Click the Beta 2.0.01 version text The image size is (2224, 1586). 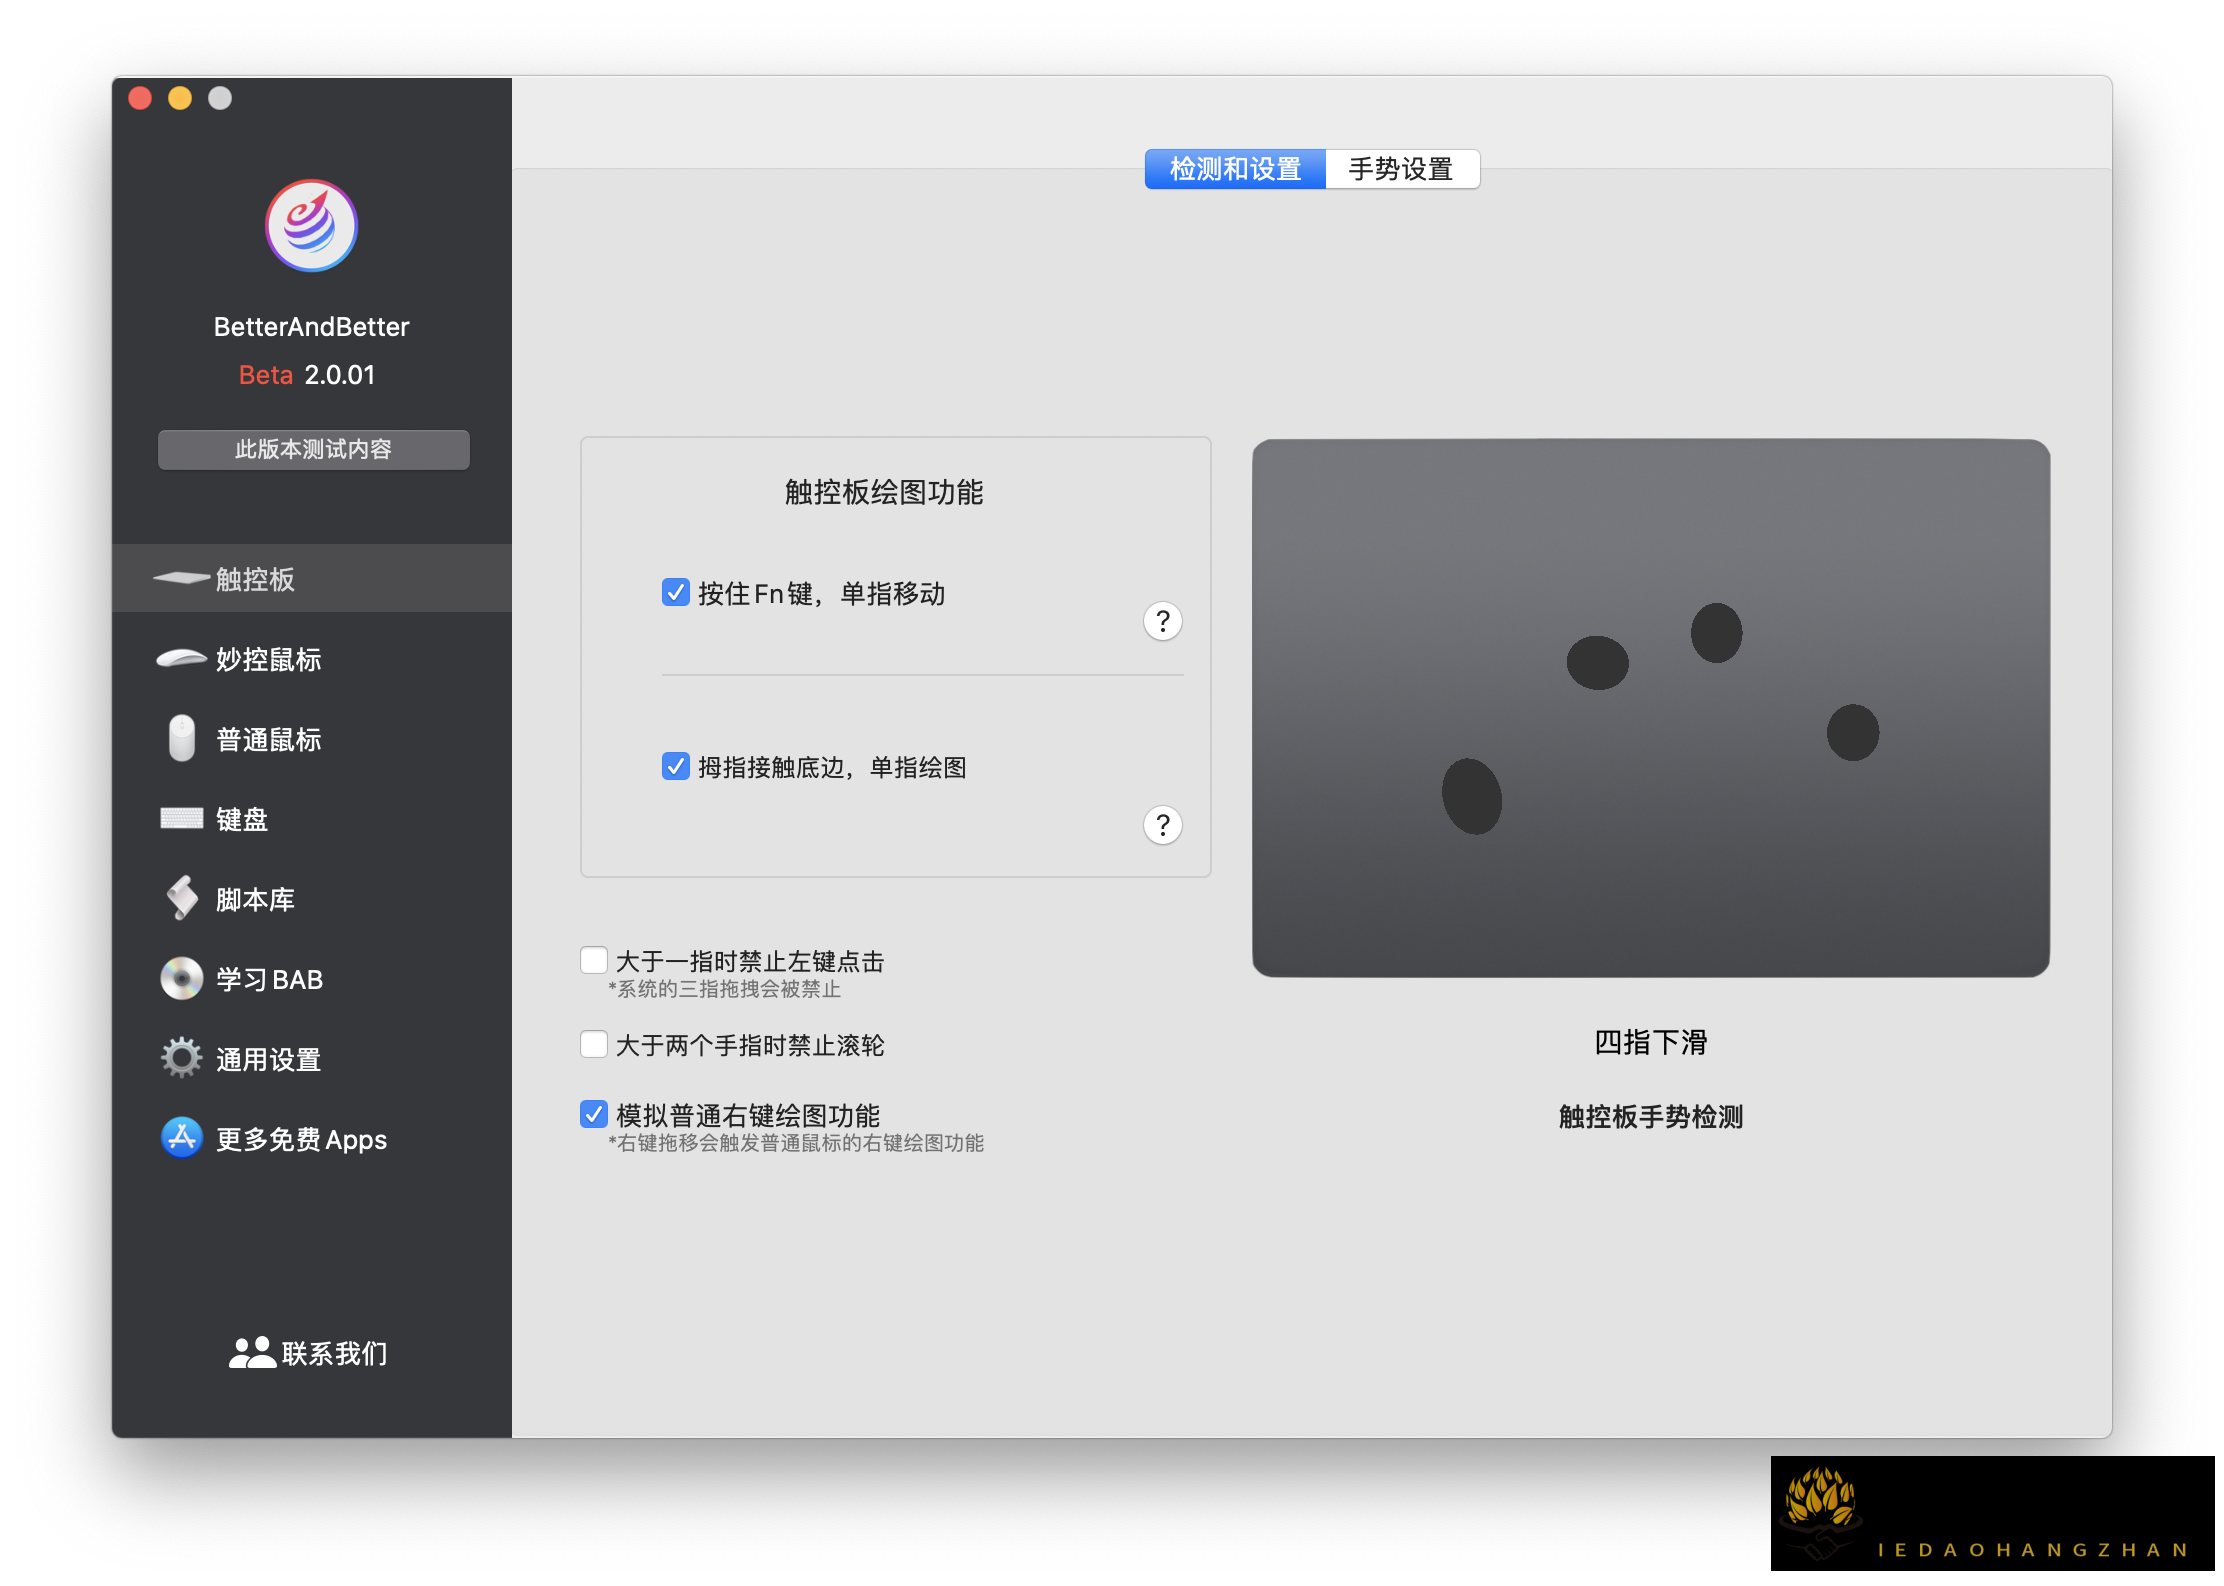point(307,375)
